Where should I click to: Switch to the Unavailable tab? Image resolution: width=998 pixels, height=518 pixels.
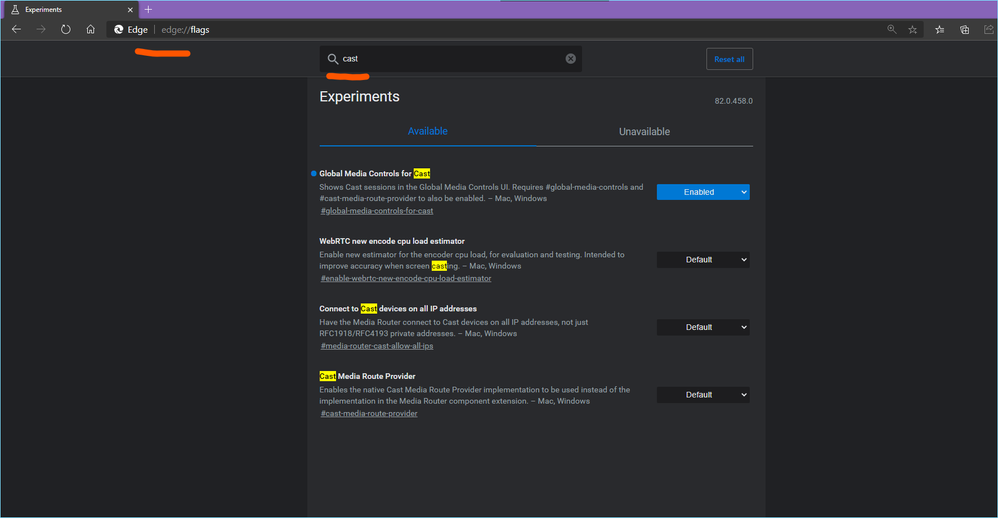pos(644,132)
